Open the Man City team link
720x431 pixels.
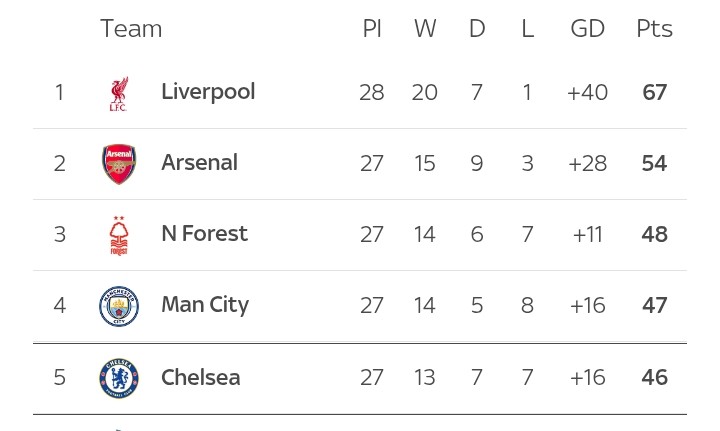(205, 305)
